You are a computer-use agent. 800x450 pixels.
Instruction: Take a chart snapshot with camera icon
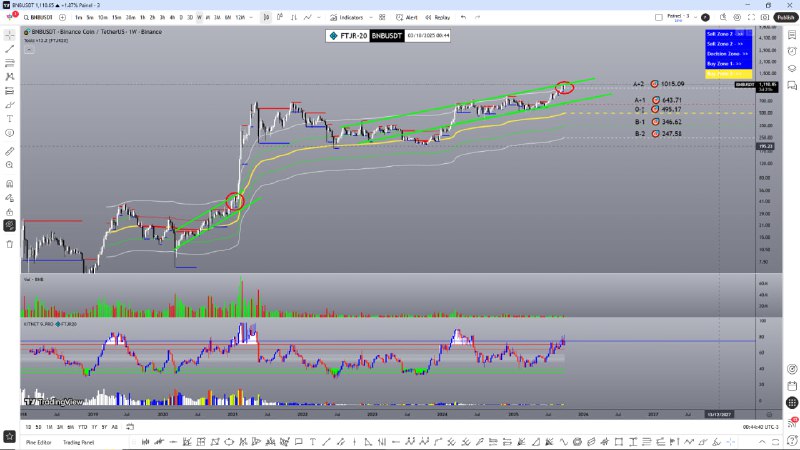tap(765, 17)
